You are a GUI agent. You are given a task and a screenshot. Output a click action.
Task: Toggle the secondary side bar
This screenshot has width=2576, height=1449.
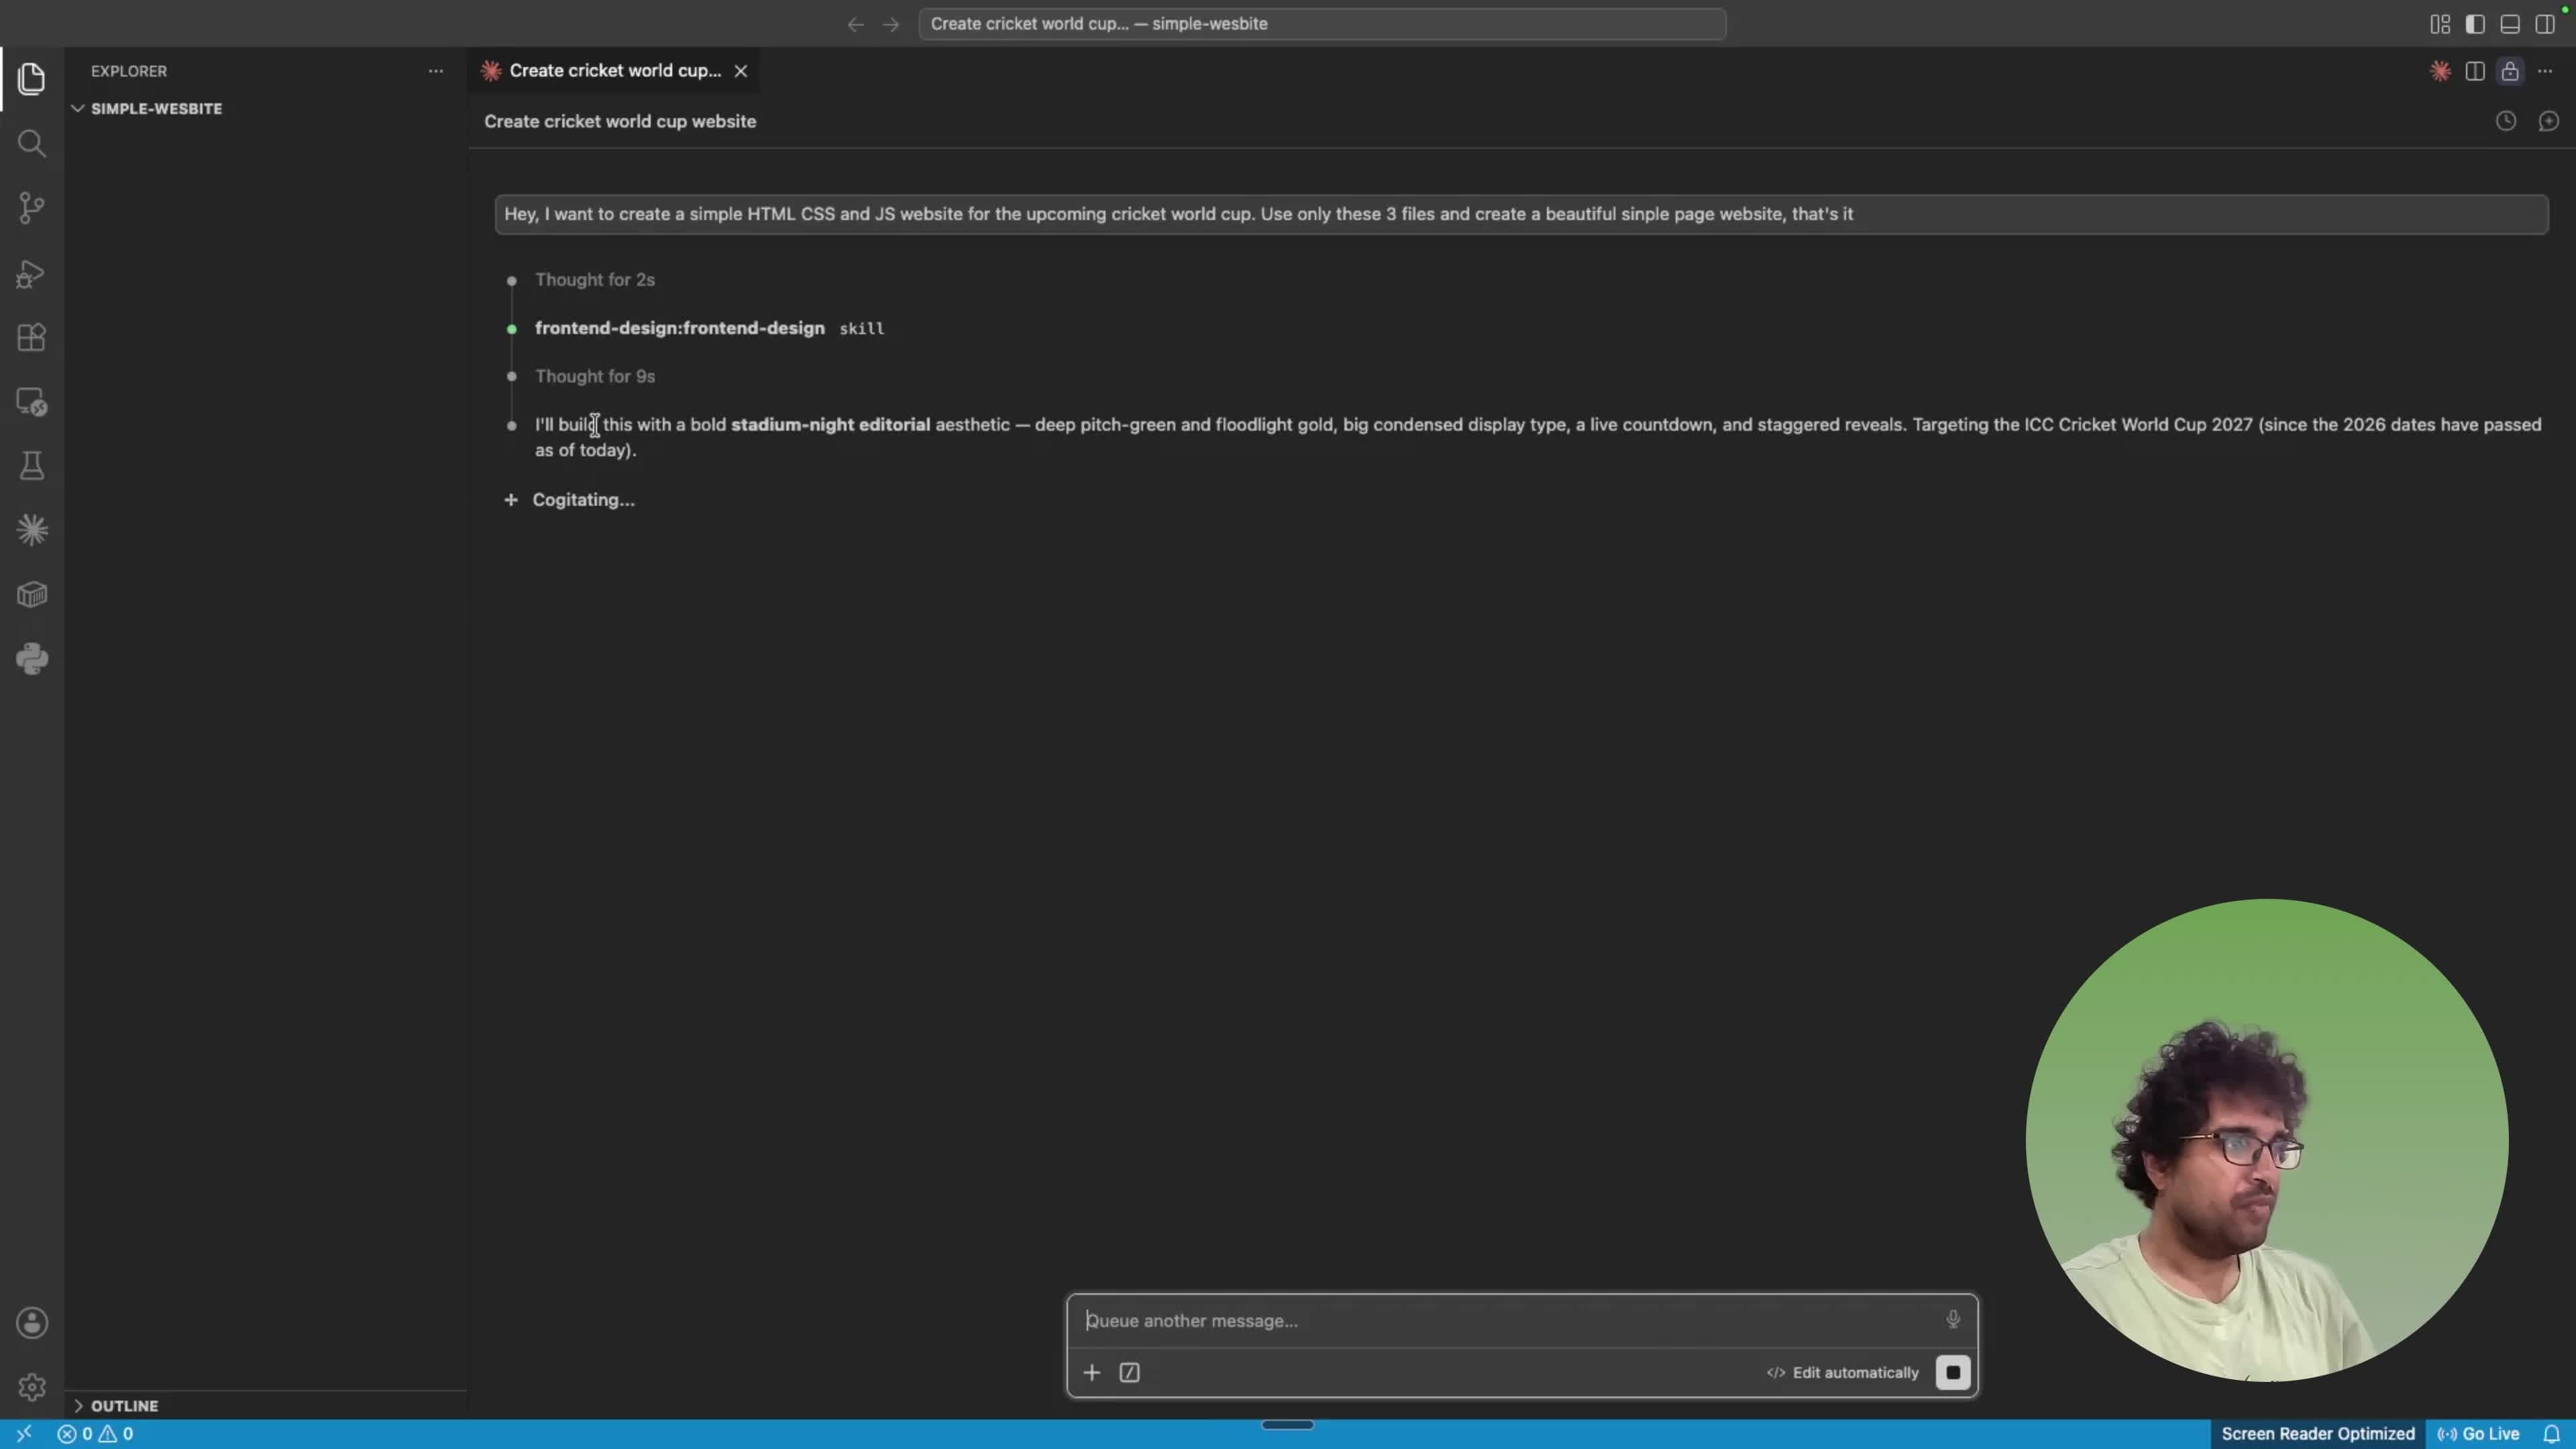2545,24
